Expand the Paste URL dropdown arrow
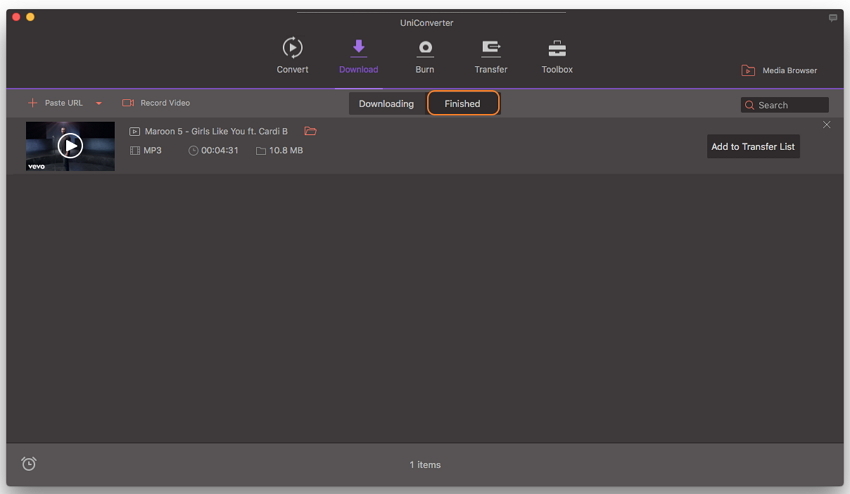The width and height of the screenshot is (850, 494). (99, 103)
